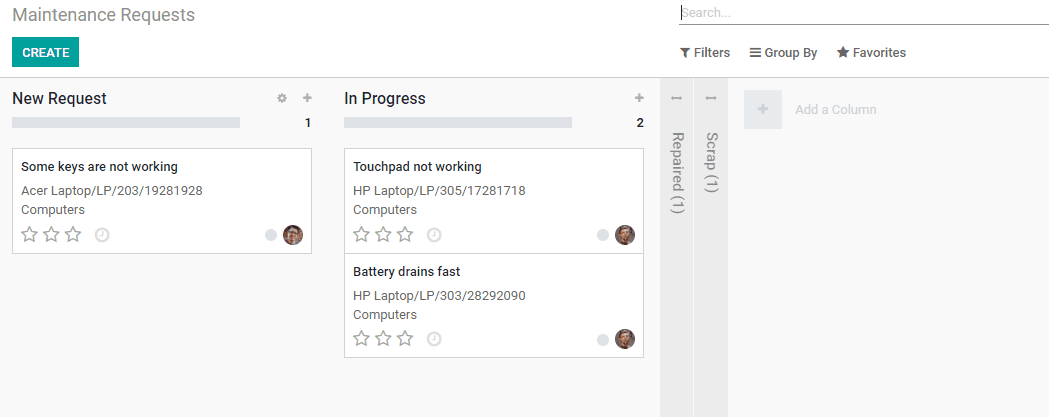Set first priority star on Some keys card
Image resolution: width=1049 pixels, height=417 pixels.
click(30, 235)
